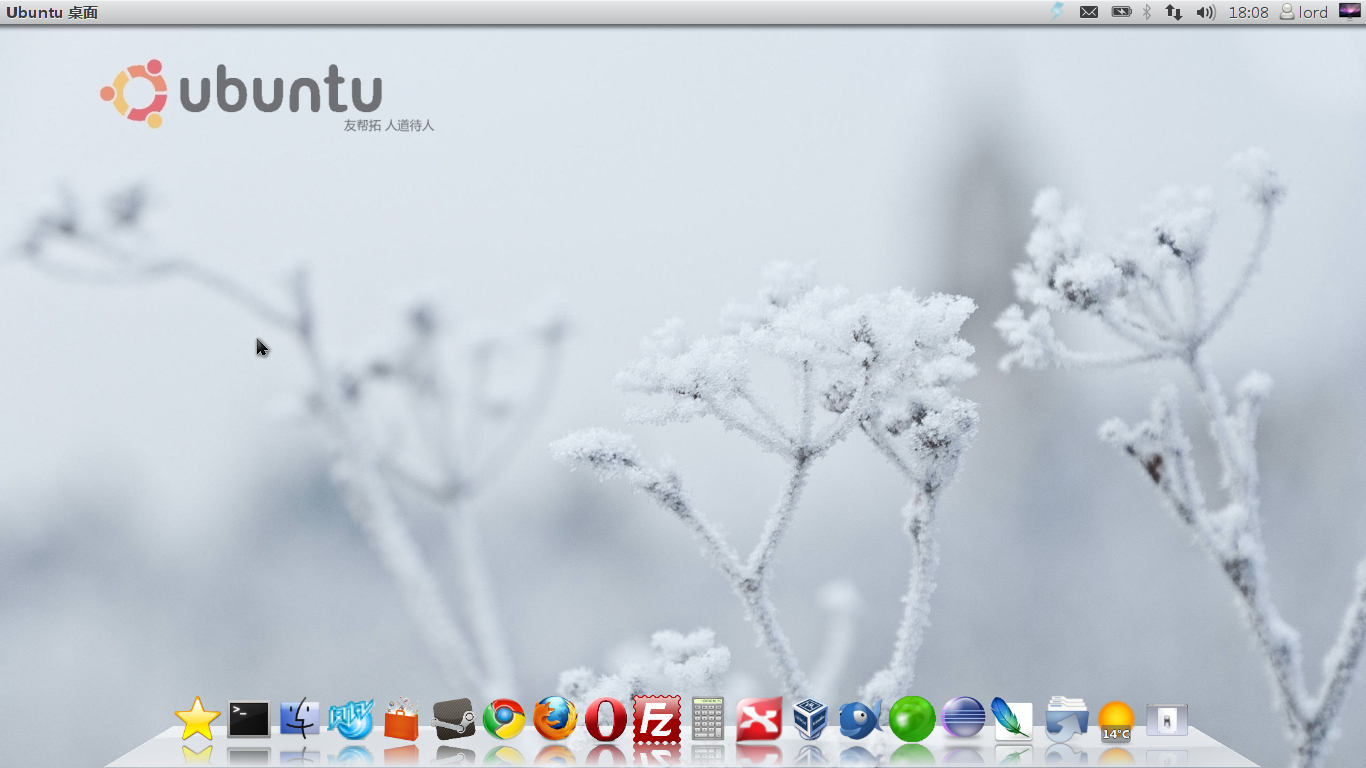Click the blue lightning bolt tray icon
This screenshot has height=768, width=1366.
click(1057, 12)
